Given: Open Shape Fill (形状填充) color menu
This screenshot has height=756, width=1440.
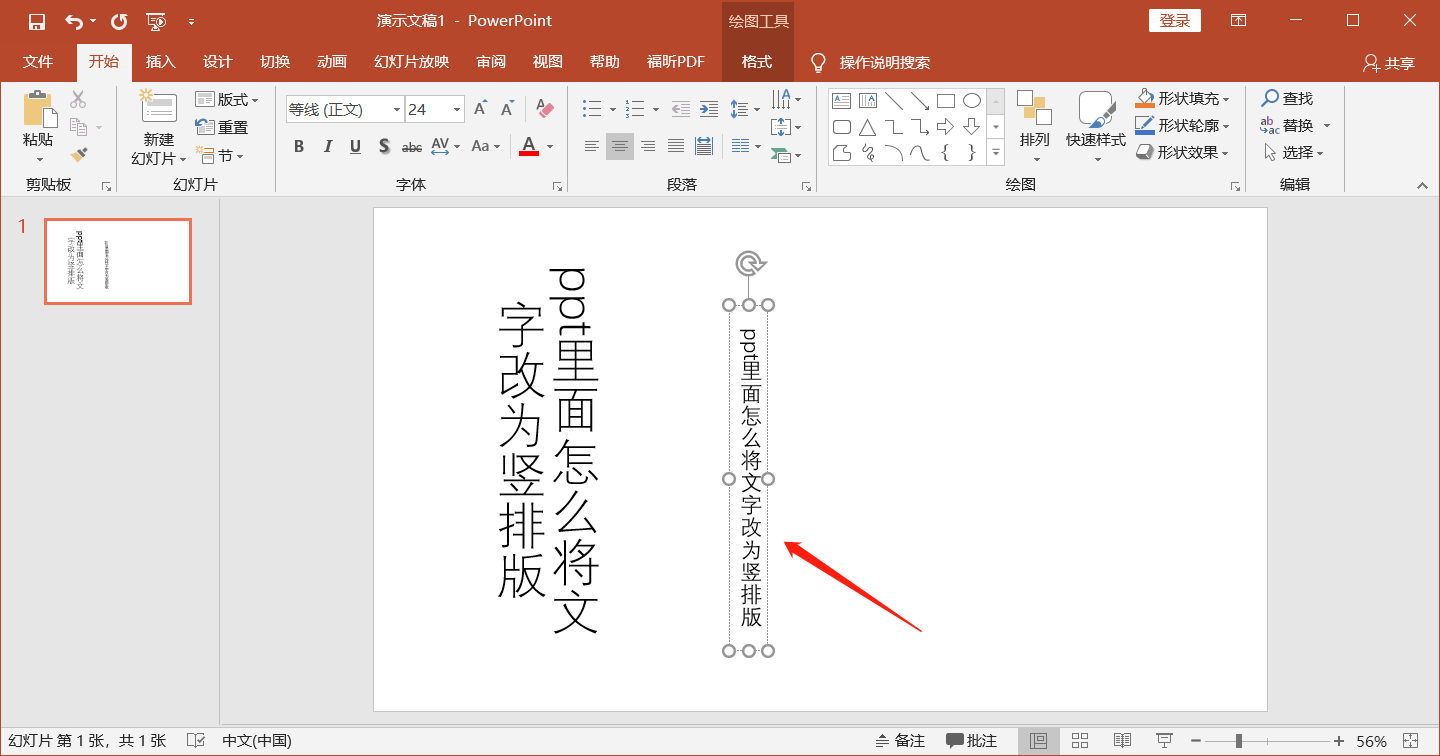Looking at the screenshot, I should (x=1183, y=98).
